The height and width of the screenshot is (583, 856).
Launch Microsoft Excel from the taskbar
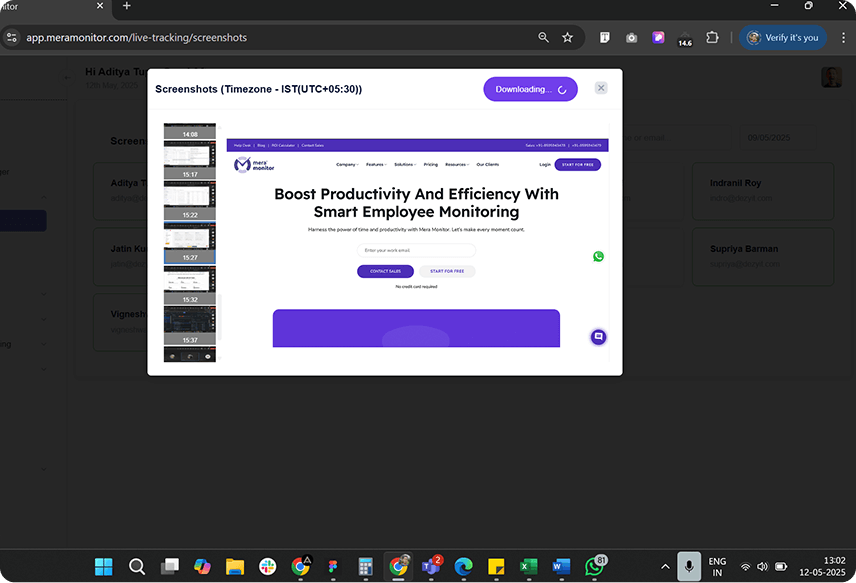click(x=529, y=566)
